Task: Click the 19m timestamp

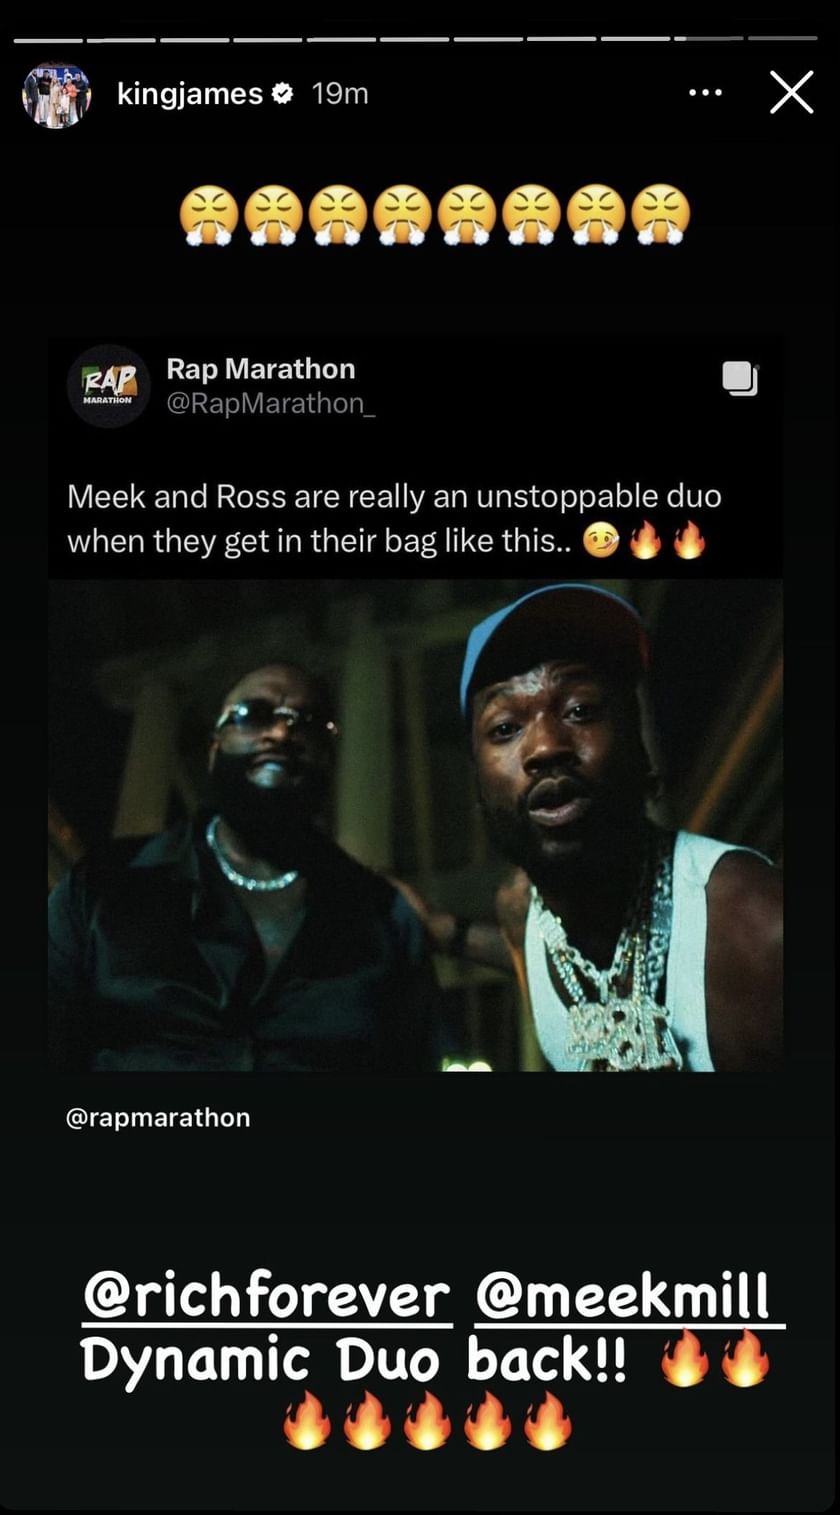Action: [339, 94]
